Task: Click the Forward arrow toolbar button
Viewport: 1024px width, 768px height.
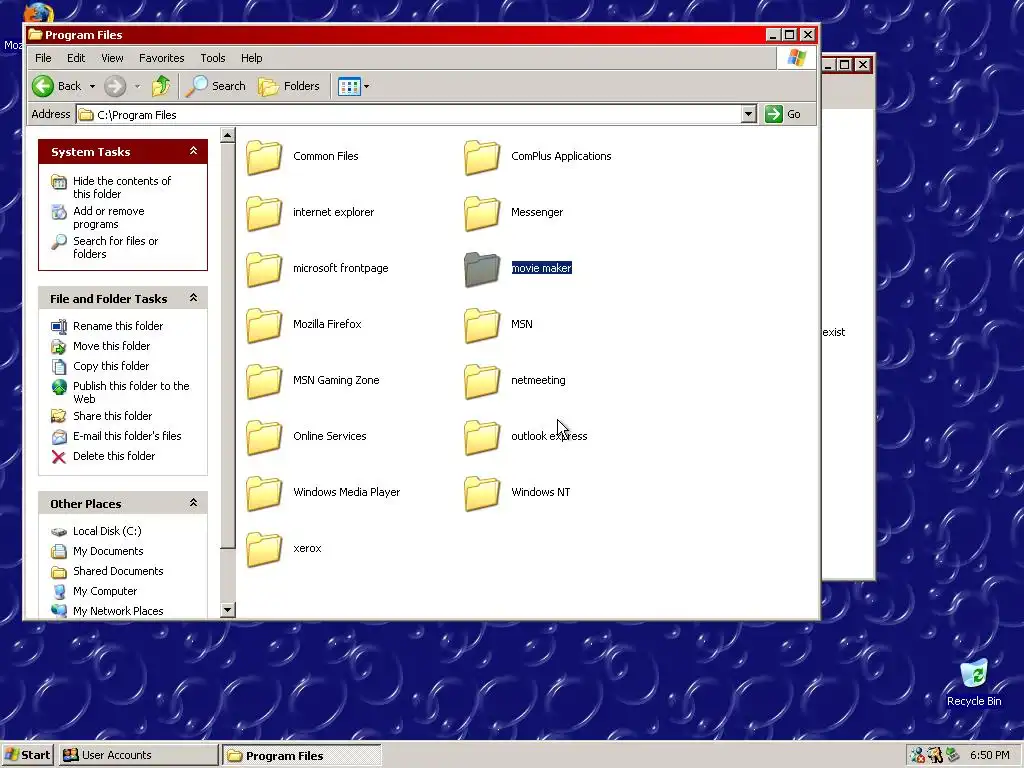Action: coord(115,86)
